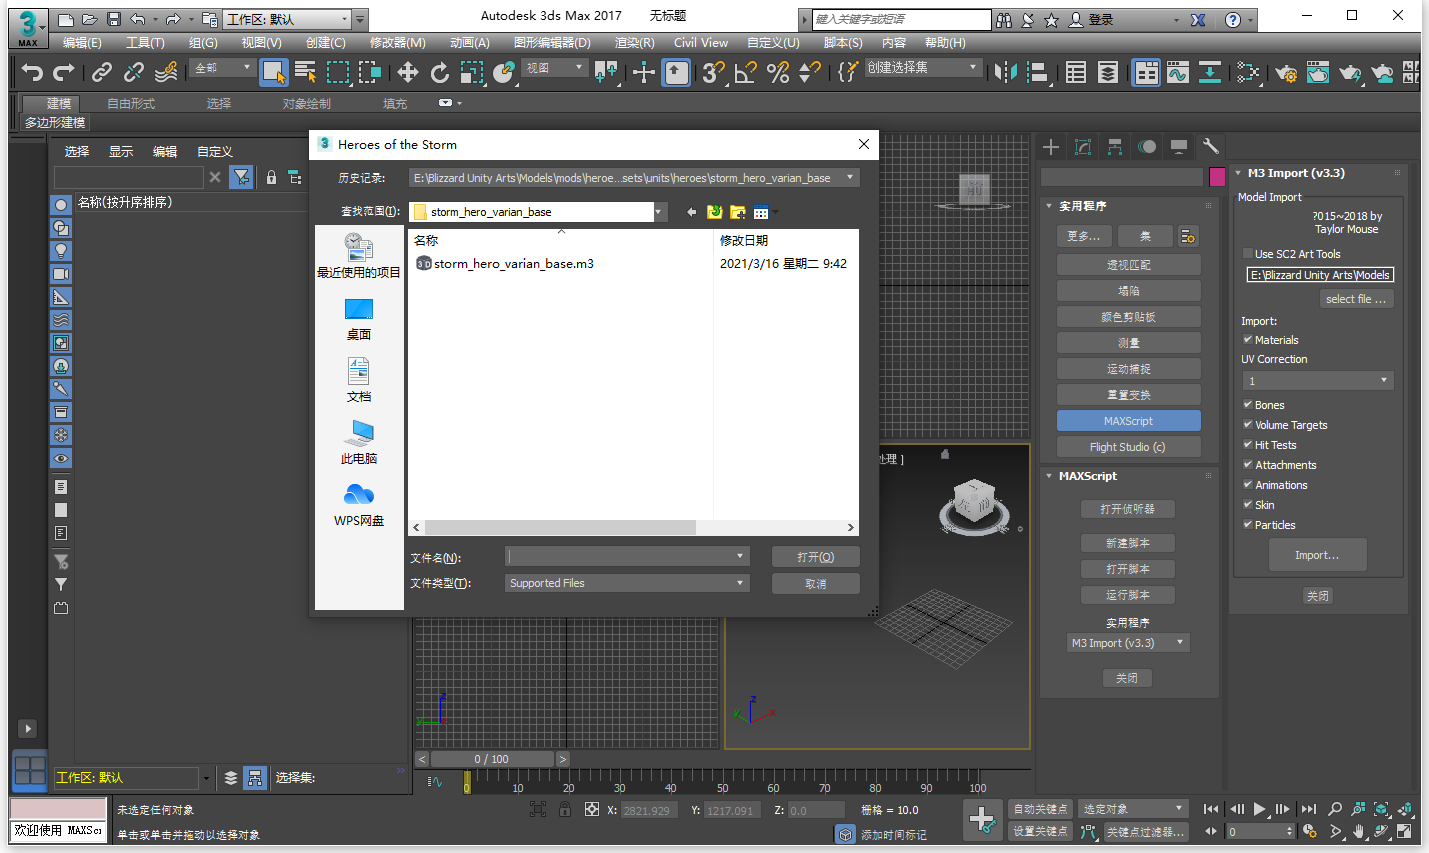Click the help question mark icon in title bar
The image size is (1429, 853).
click(1233, 19)
